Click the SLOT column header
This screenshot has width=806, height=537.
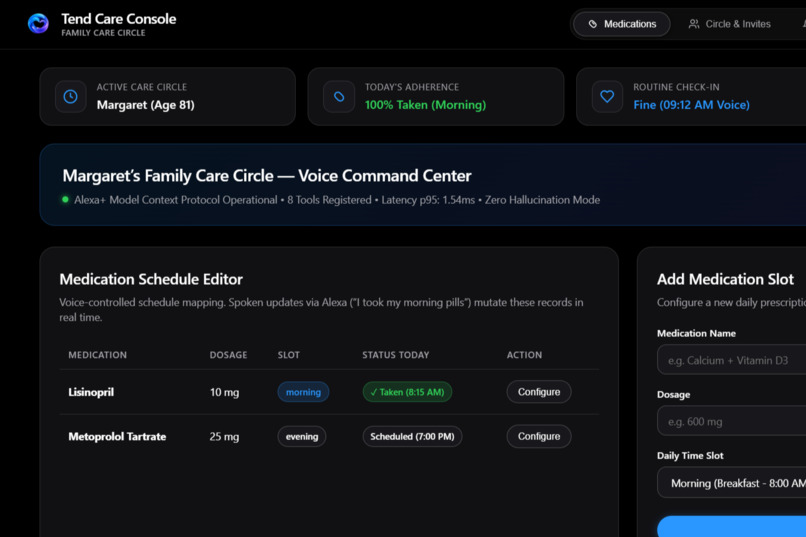[288, 355]
